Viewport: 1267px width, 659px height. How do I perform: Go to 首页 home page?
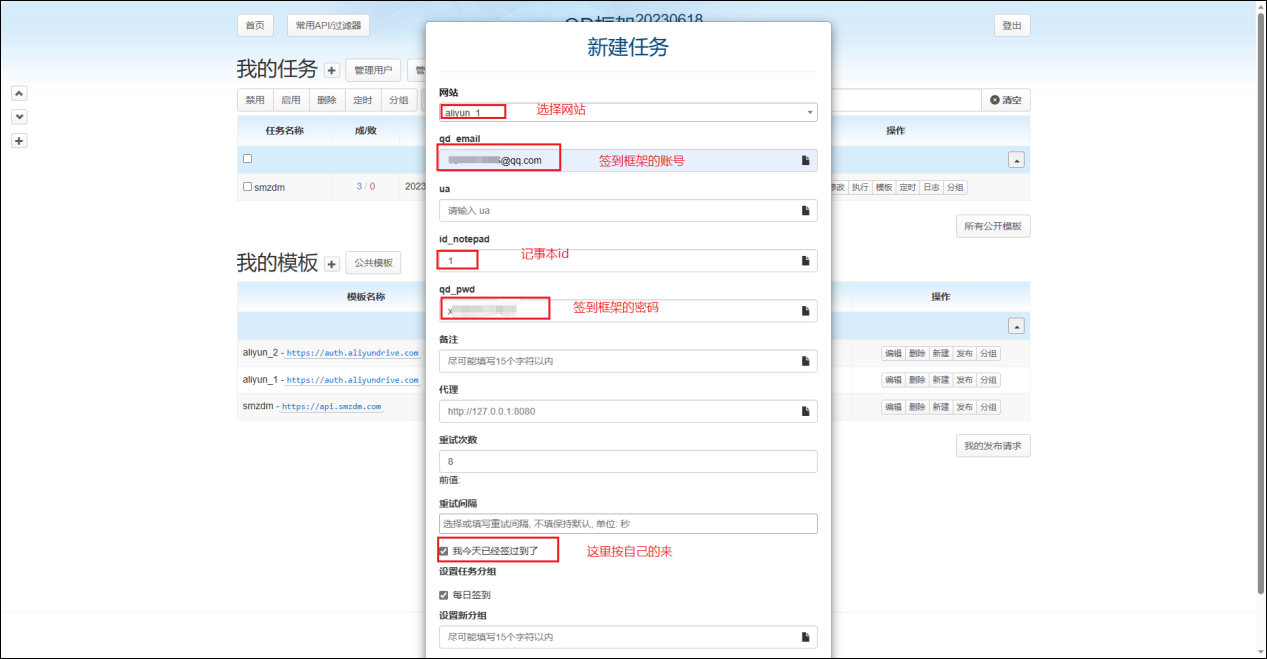tap(255, 26)
